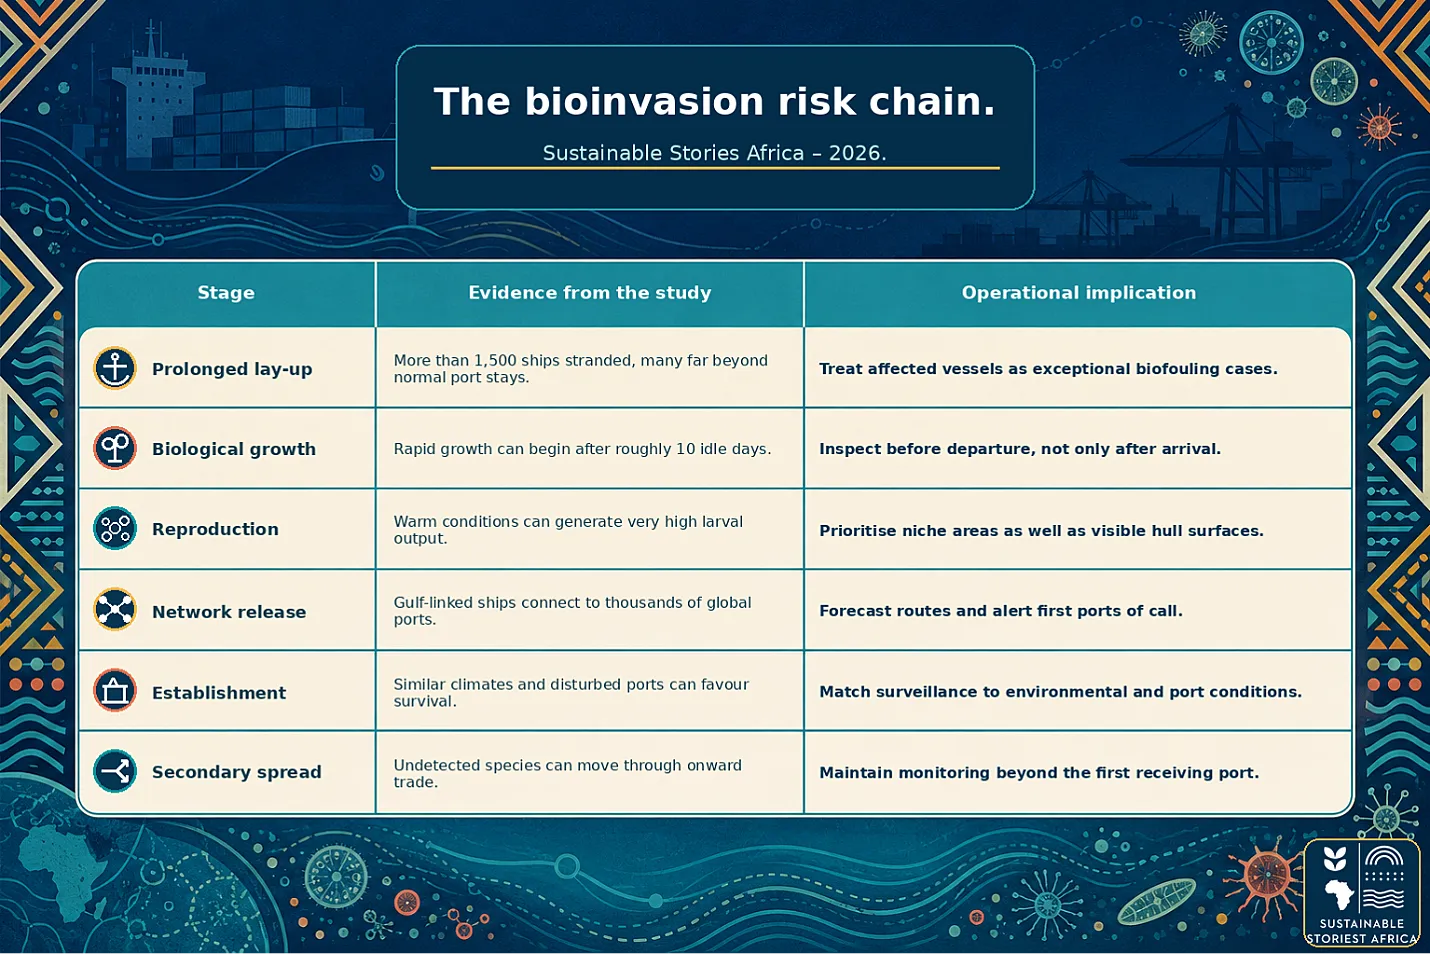
Task: Click the anchor icon beside Prolonged lay-up
Action: tap(115, 368)
